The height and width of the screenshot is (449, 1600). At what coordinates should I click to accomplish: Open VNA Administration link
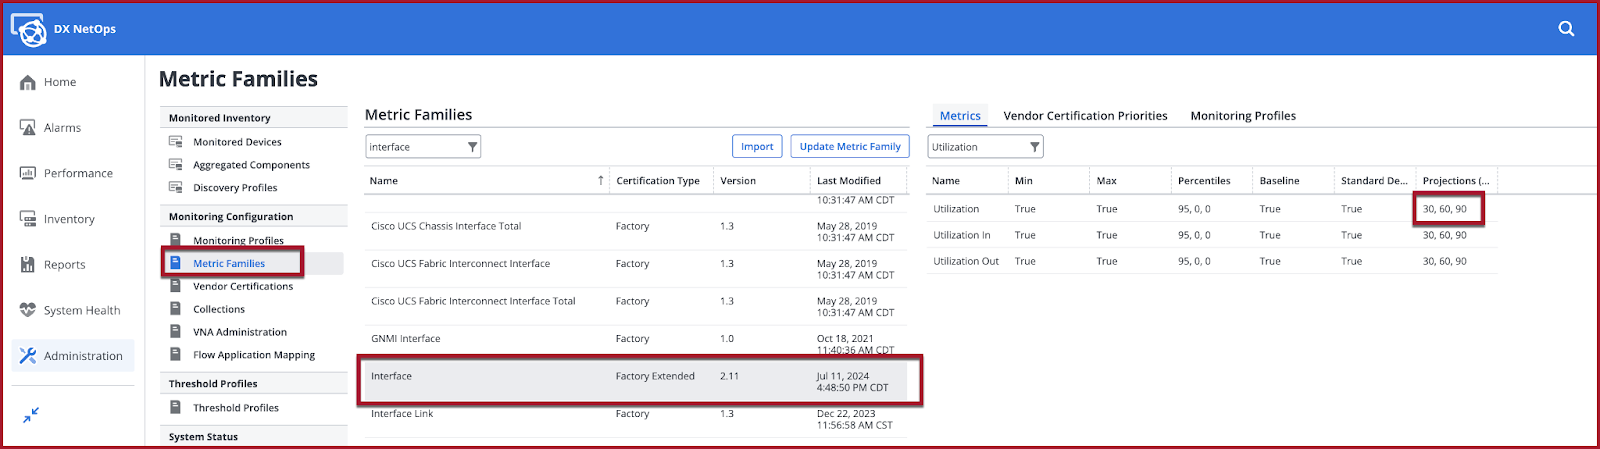(x=240, y=332)
